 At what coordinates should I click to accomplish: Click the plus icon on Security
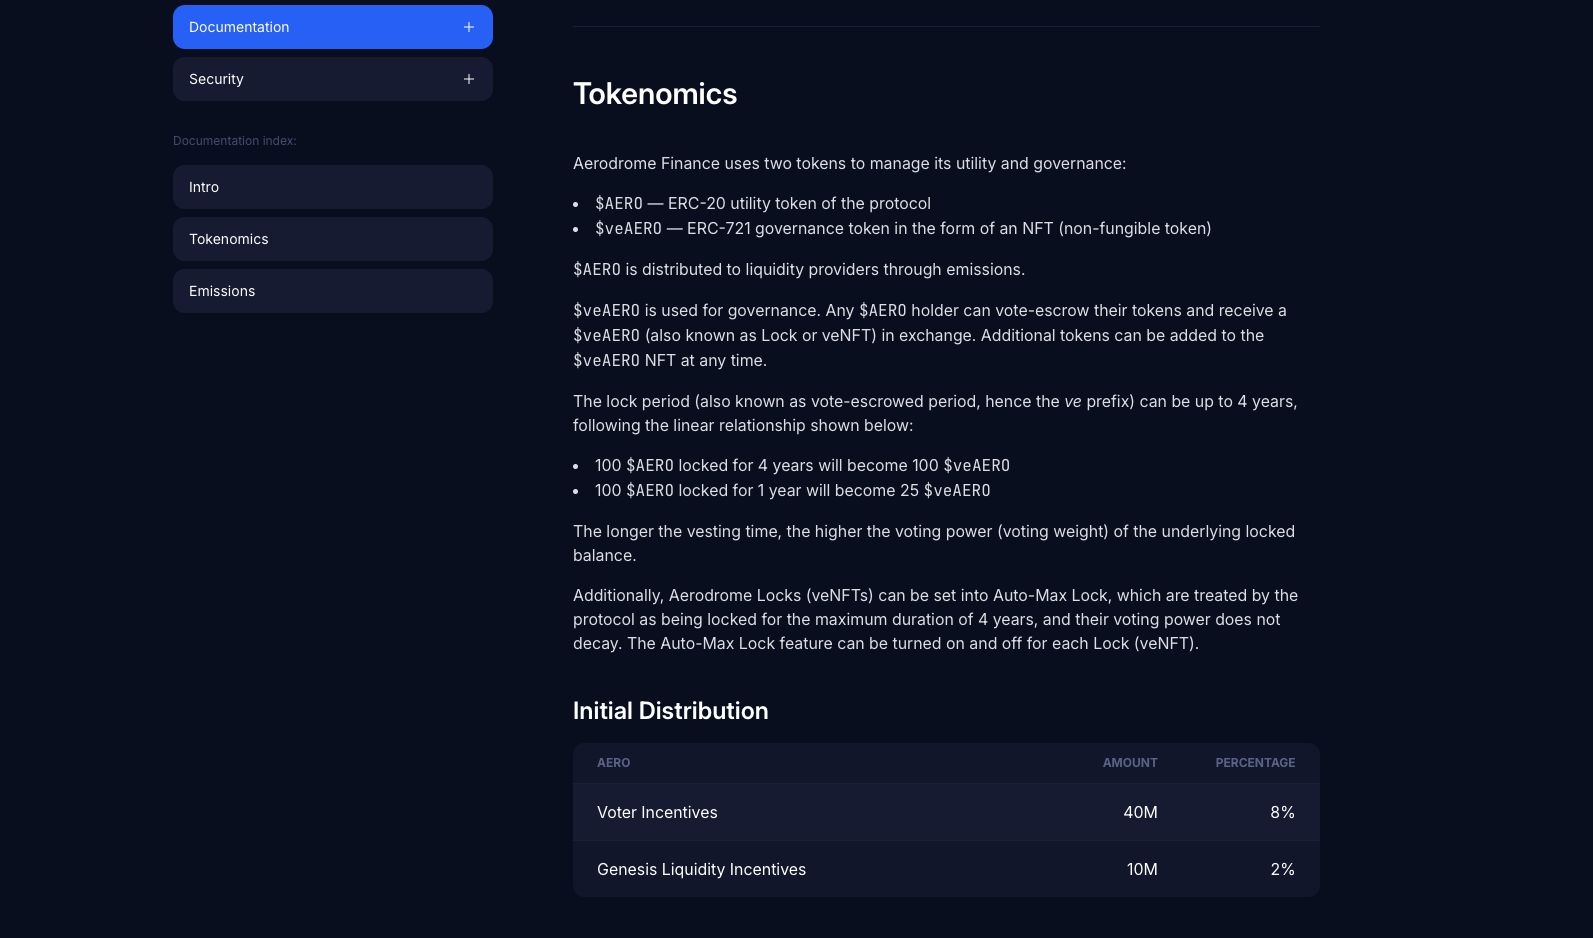click(468, 79)
